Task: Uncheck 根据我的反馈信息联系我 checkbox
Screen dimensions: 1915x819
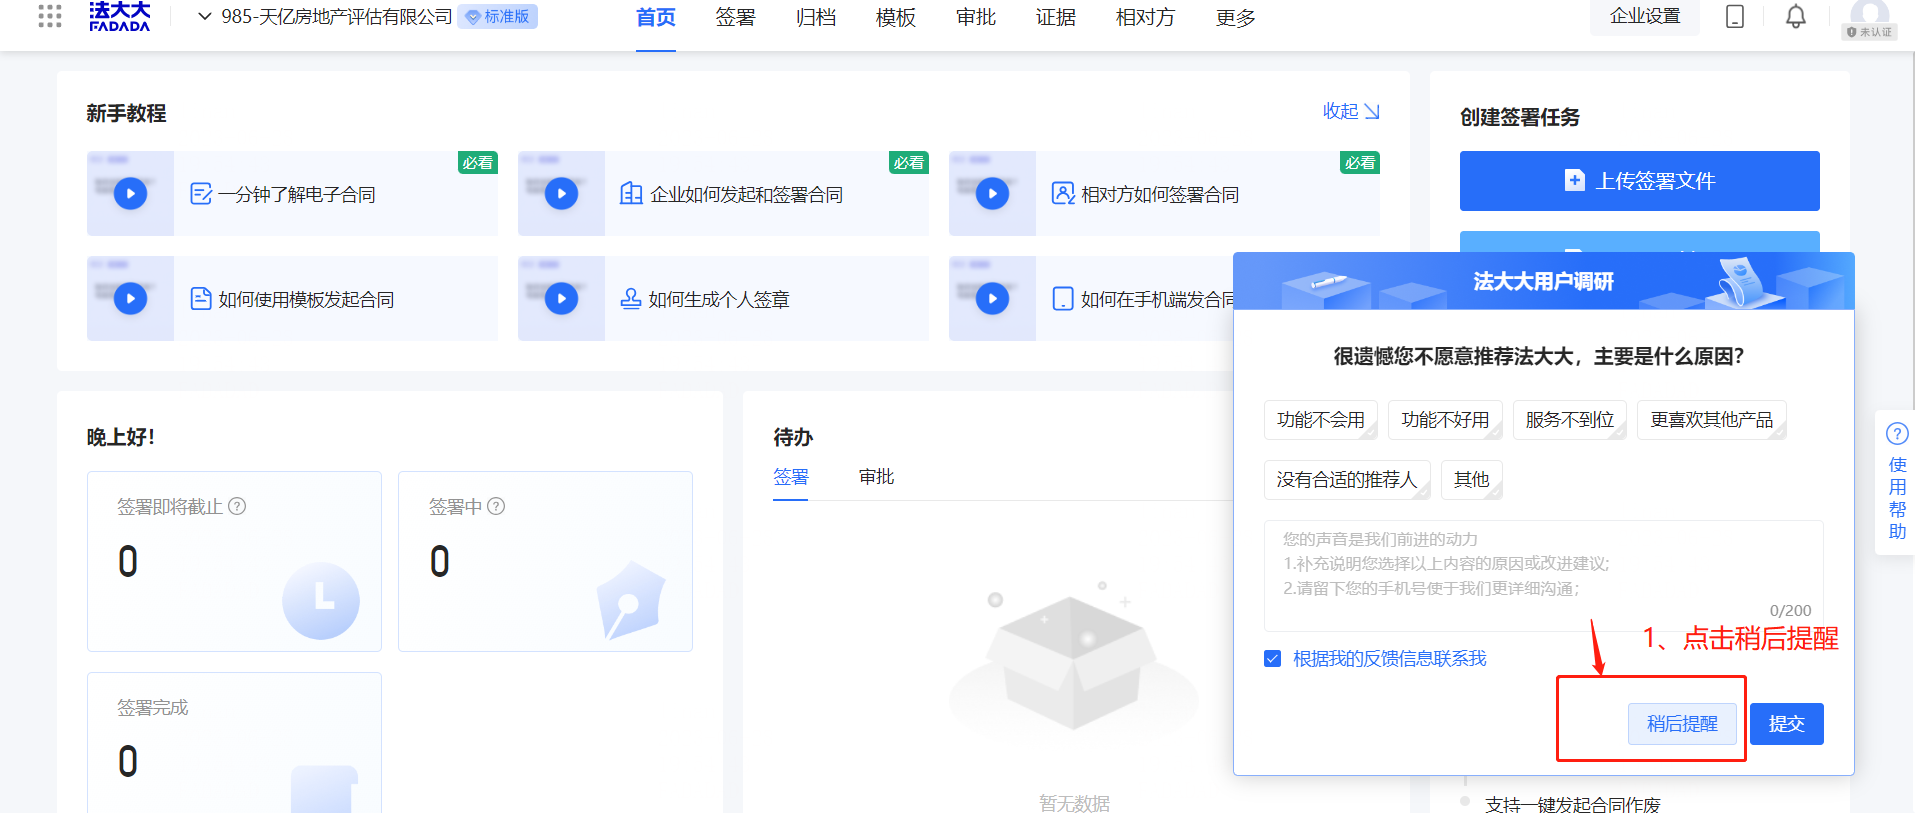Action: 1273,659
